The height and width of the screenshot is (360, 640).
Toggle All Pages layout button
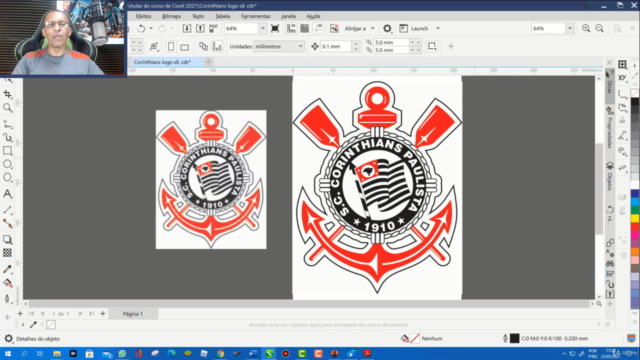tap(203, 46)
